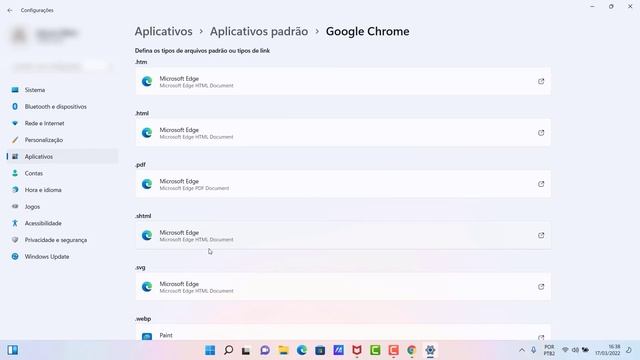The height and width of the screenshot is (360, 640).
Task: Click the Settings gear on the taskbar
Action: coord(430,350)
